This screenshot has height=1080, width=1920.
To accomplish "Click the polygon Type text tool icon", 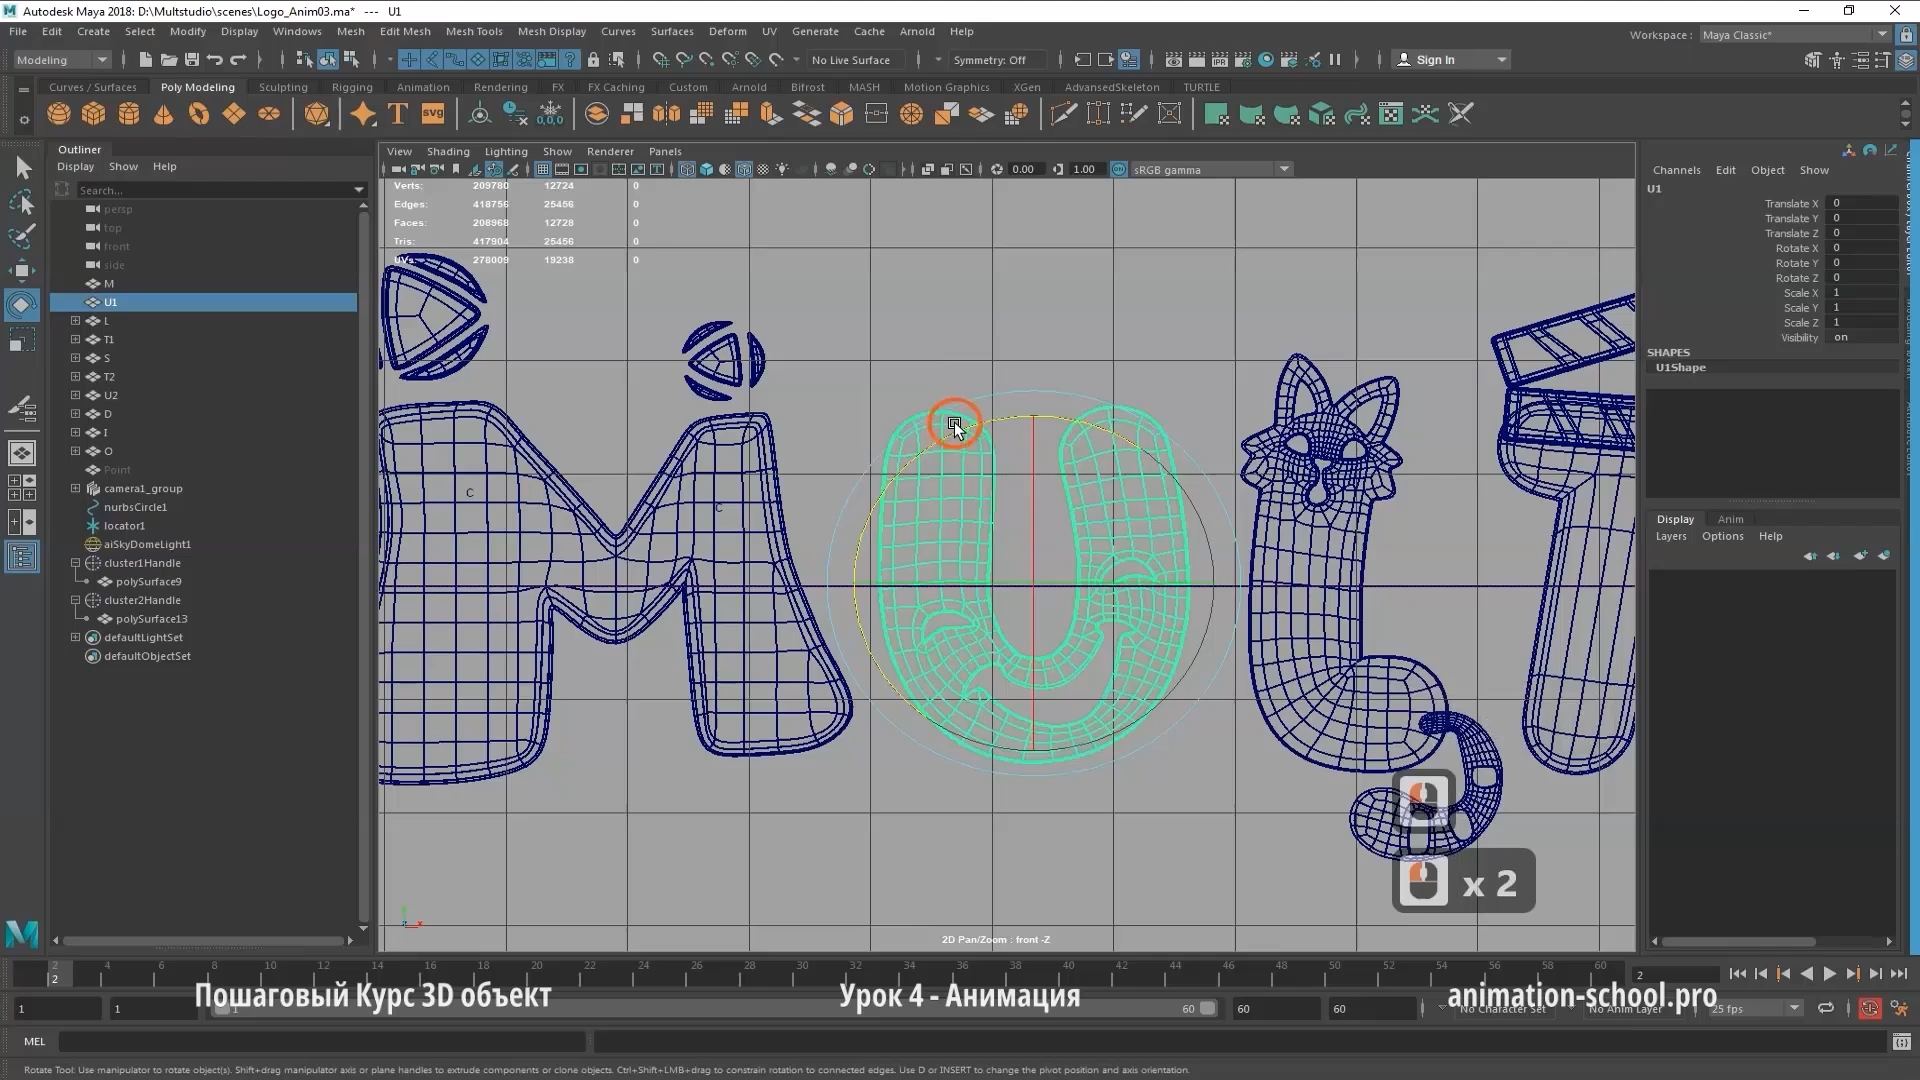I will point(398,114).
